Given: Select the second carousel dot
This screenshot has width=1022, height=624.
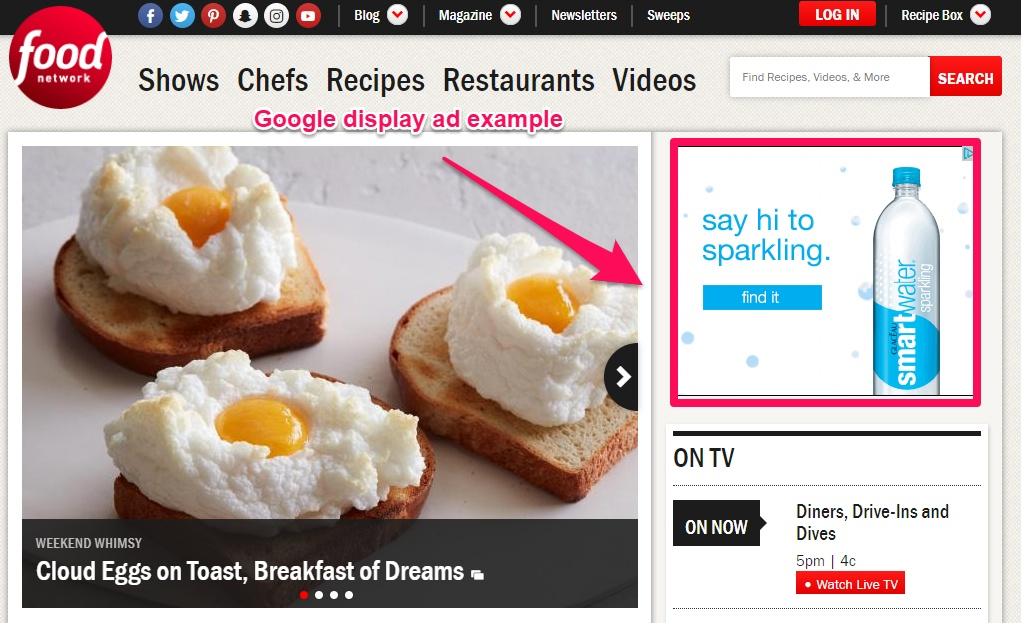Looking at the screenshot, I should point(319,595).
